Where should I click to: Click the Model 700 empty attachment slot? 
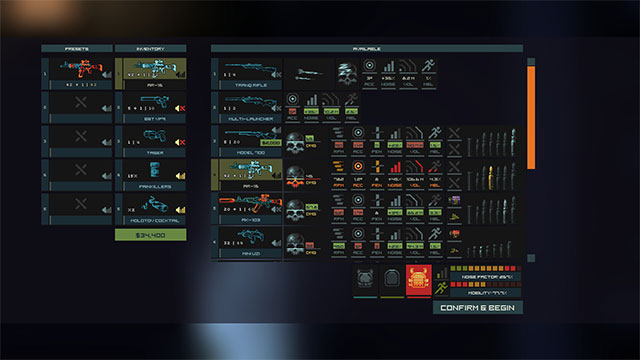pyautogui.click(x=454, y=133)
